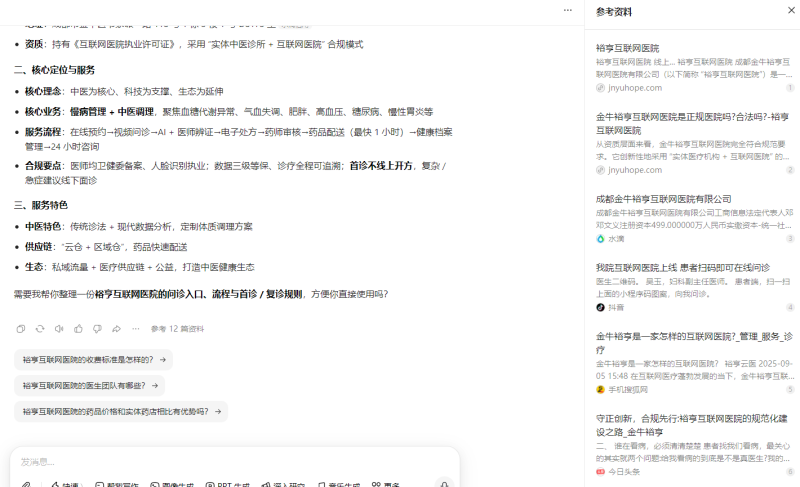Open reference 成都金牛裕亨互联网医院有限公司
This screenshot has width=800, height=487.
pos(663,199)
